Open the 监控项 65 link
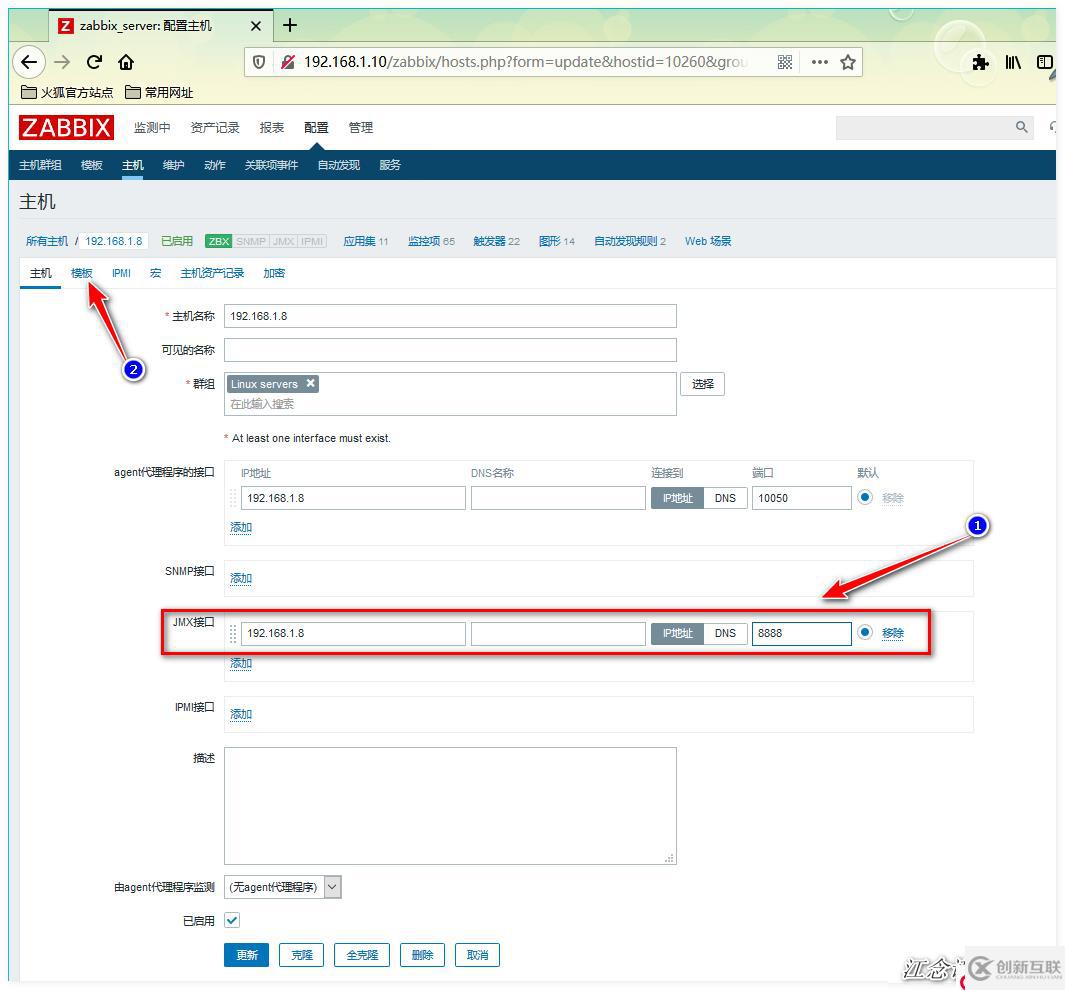1065x990 pixels. coord(431,241)
